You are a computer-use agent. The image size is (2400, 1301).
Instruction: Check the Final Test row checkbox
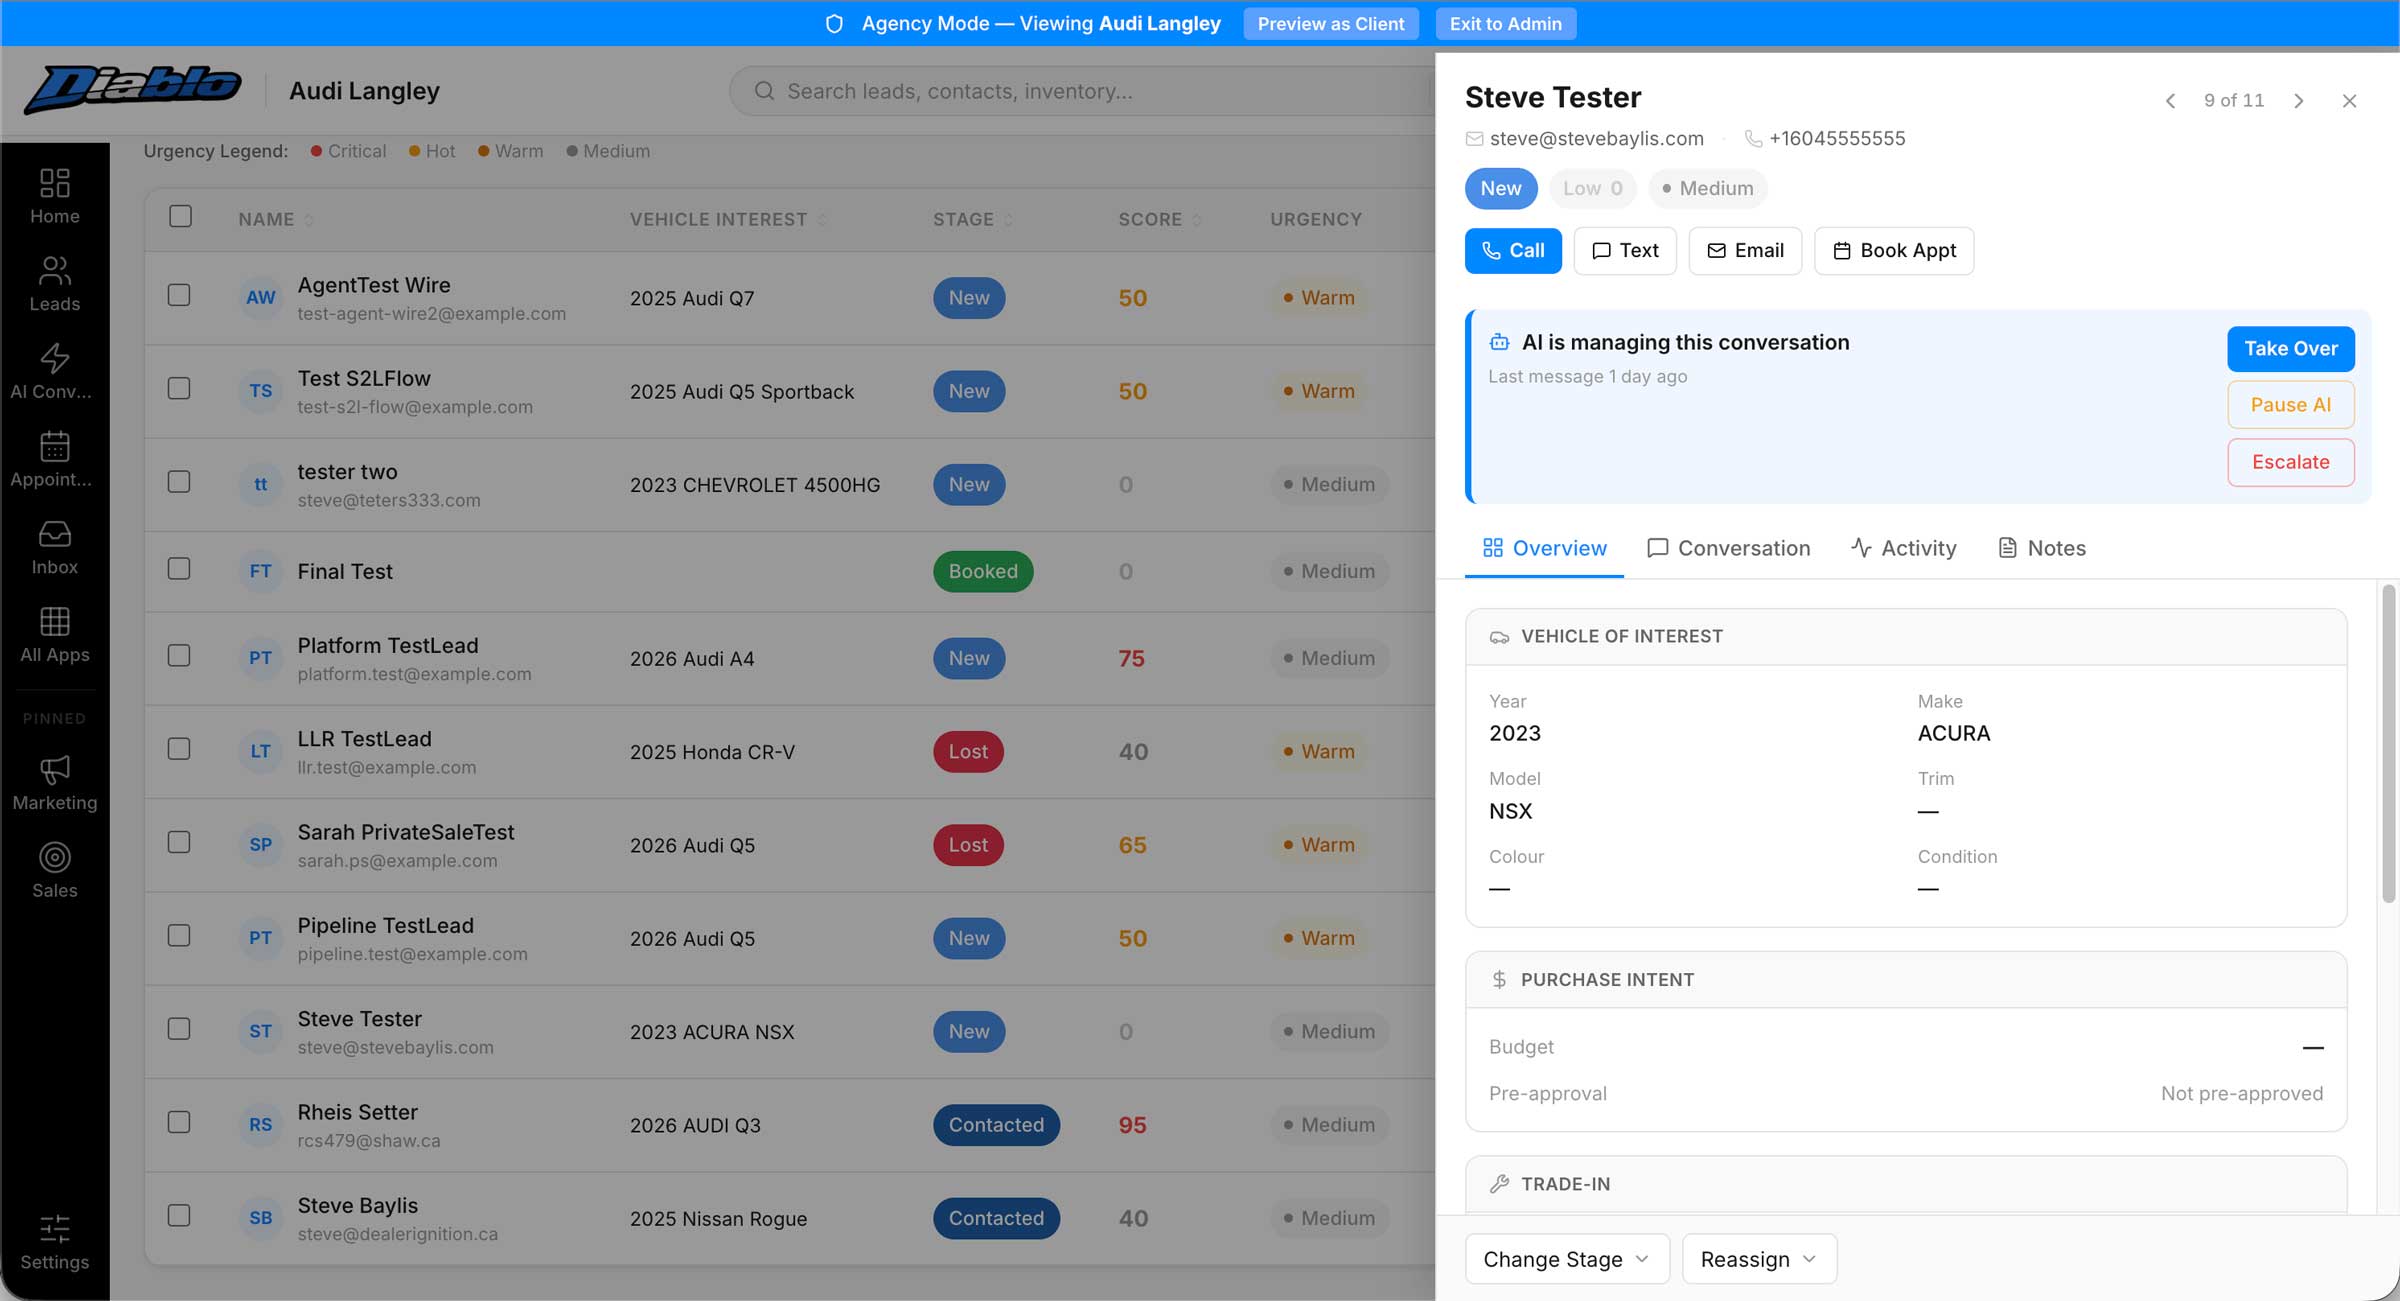179,569
